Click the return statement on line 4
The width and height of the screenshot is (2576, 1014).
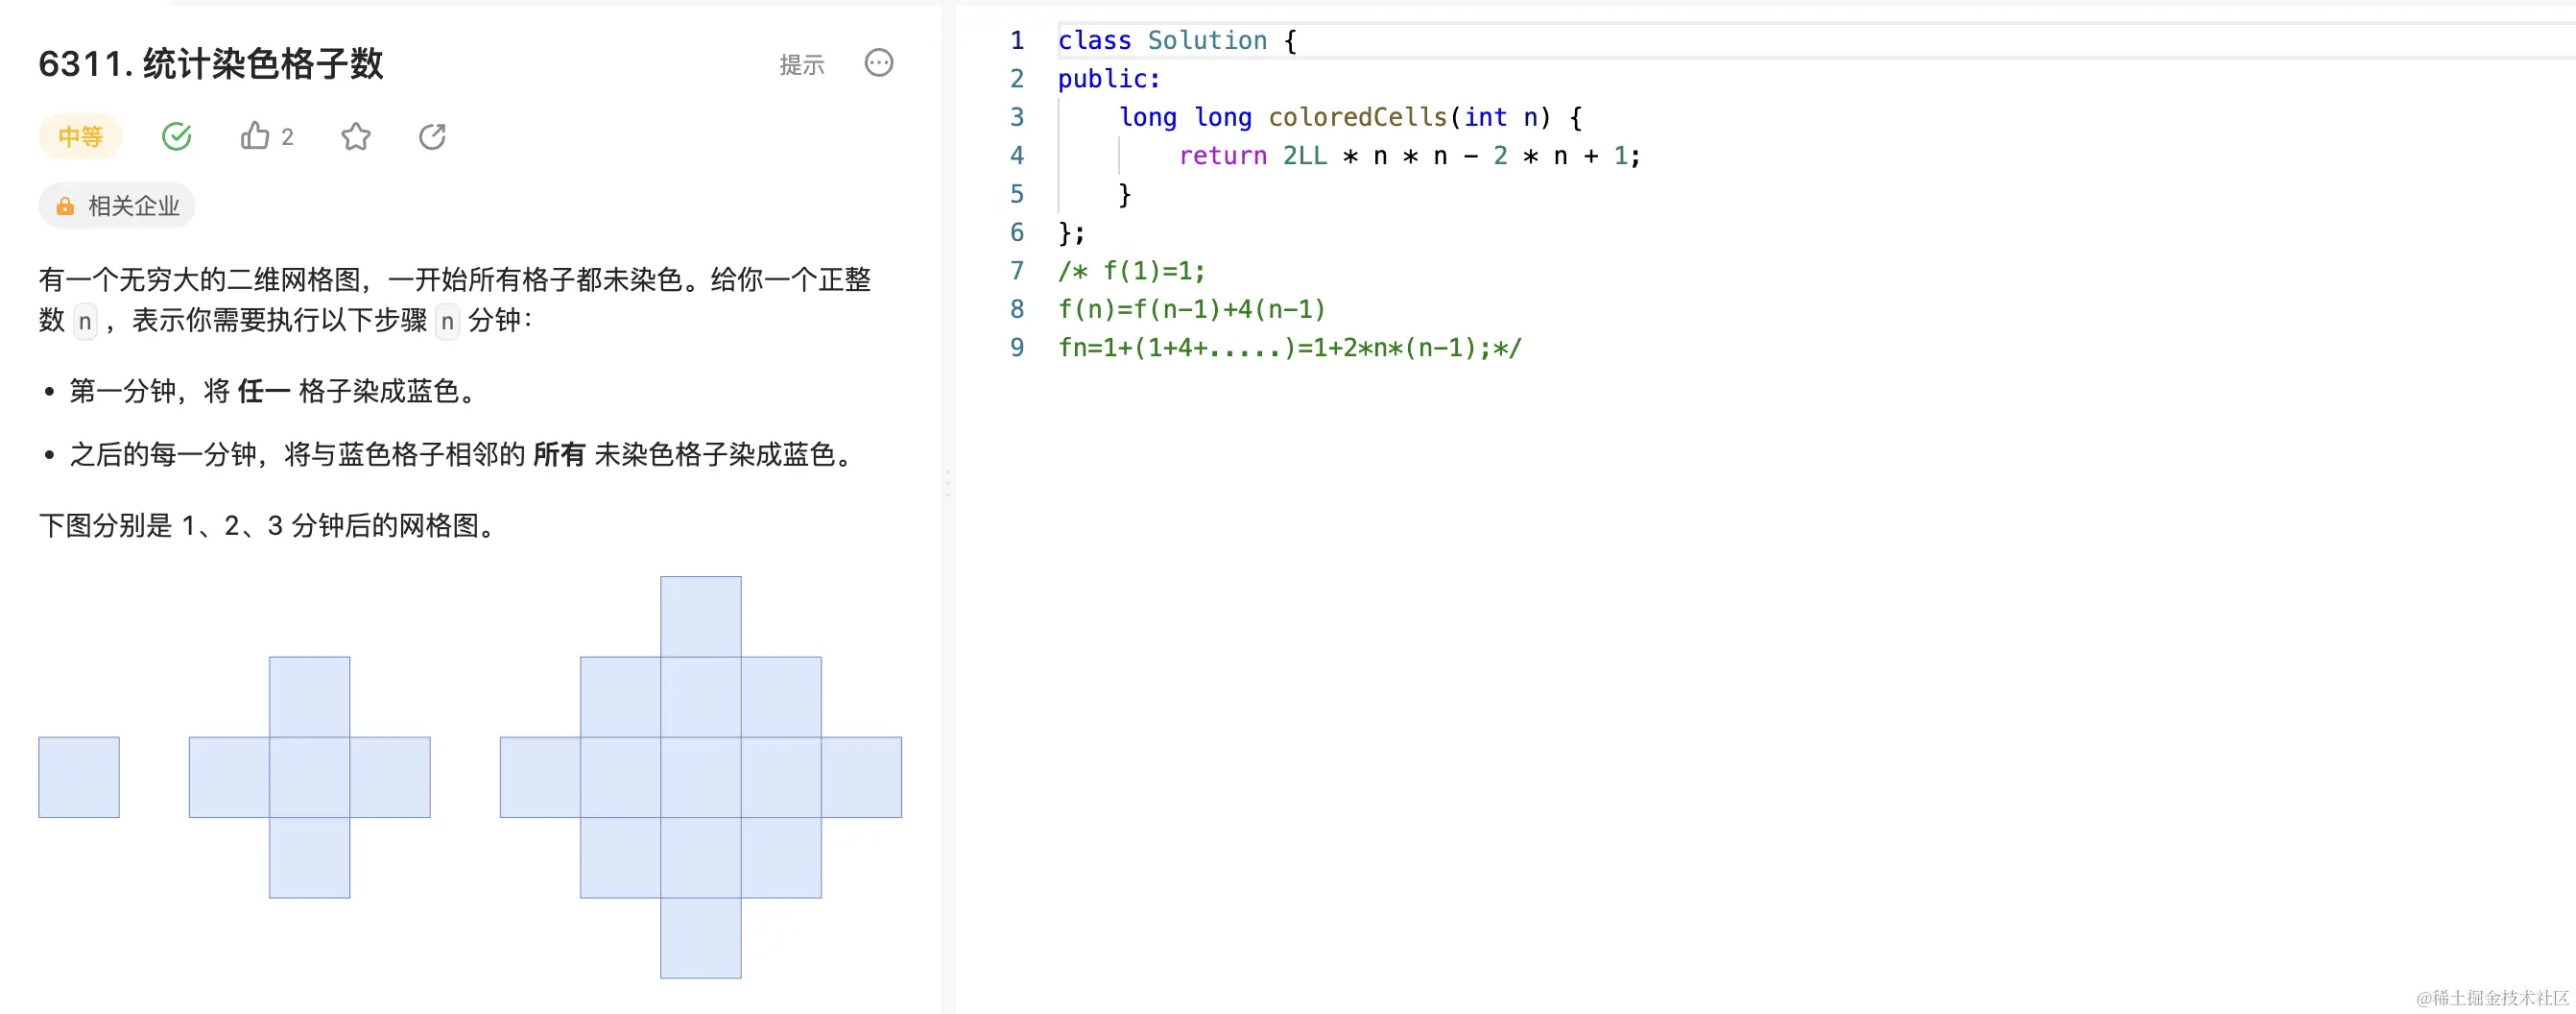(1410, 156)
